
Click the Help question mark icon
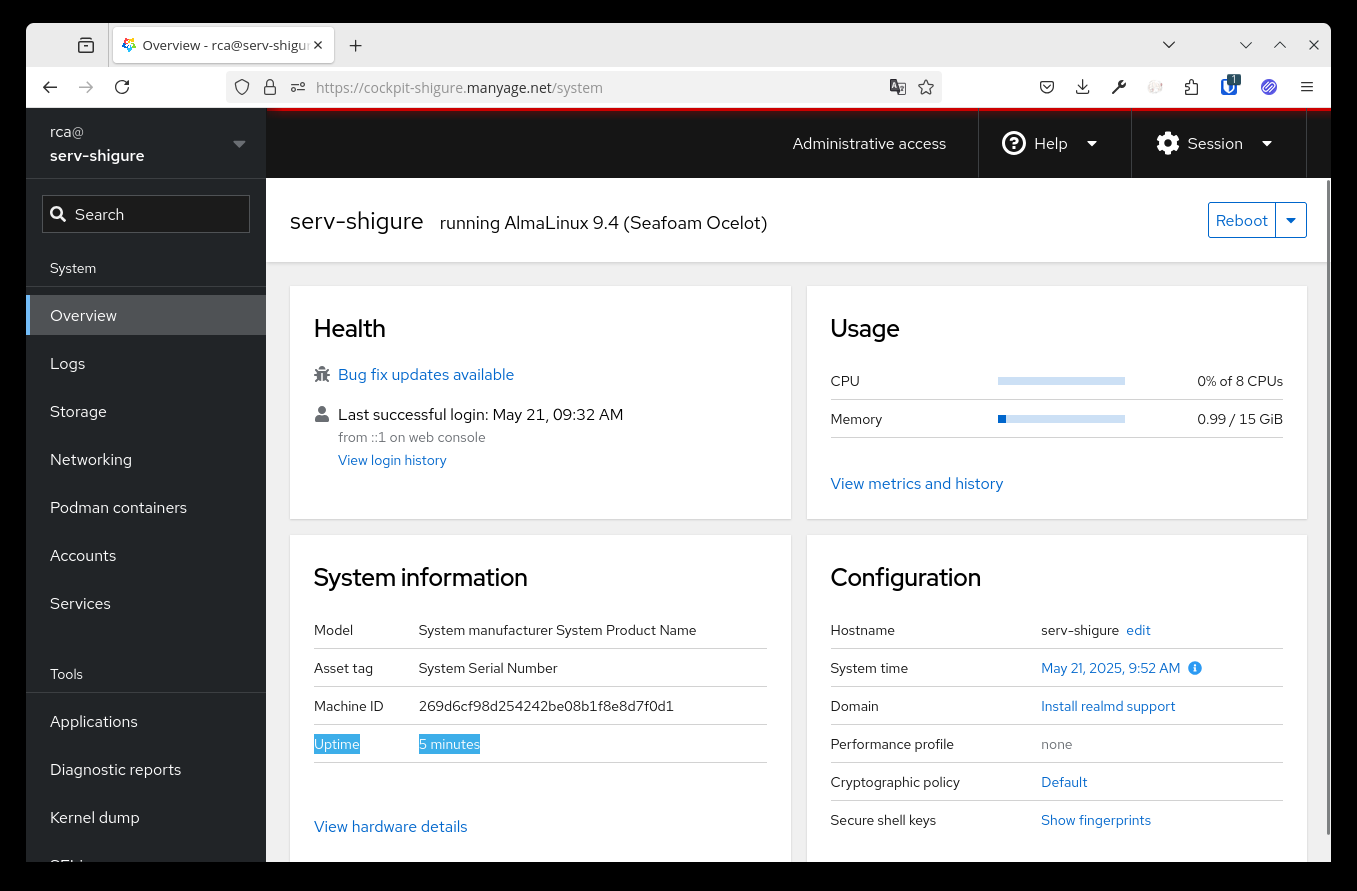click(1014, 143)
